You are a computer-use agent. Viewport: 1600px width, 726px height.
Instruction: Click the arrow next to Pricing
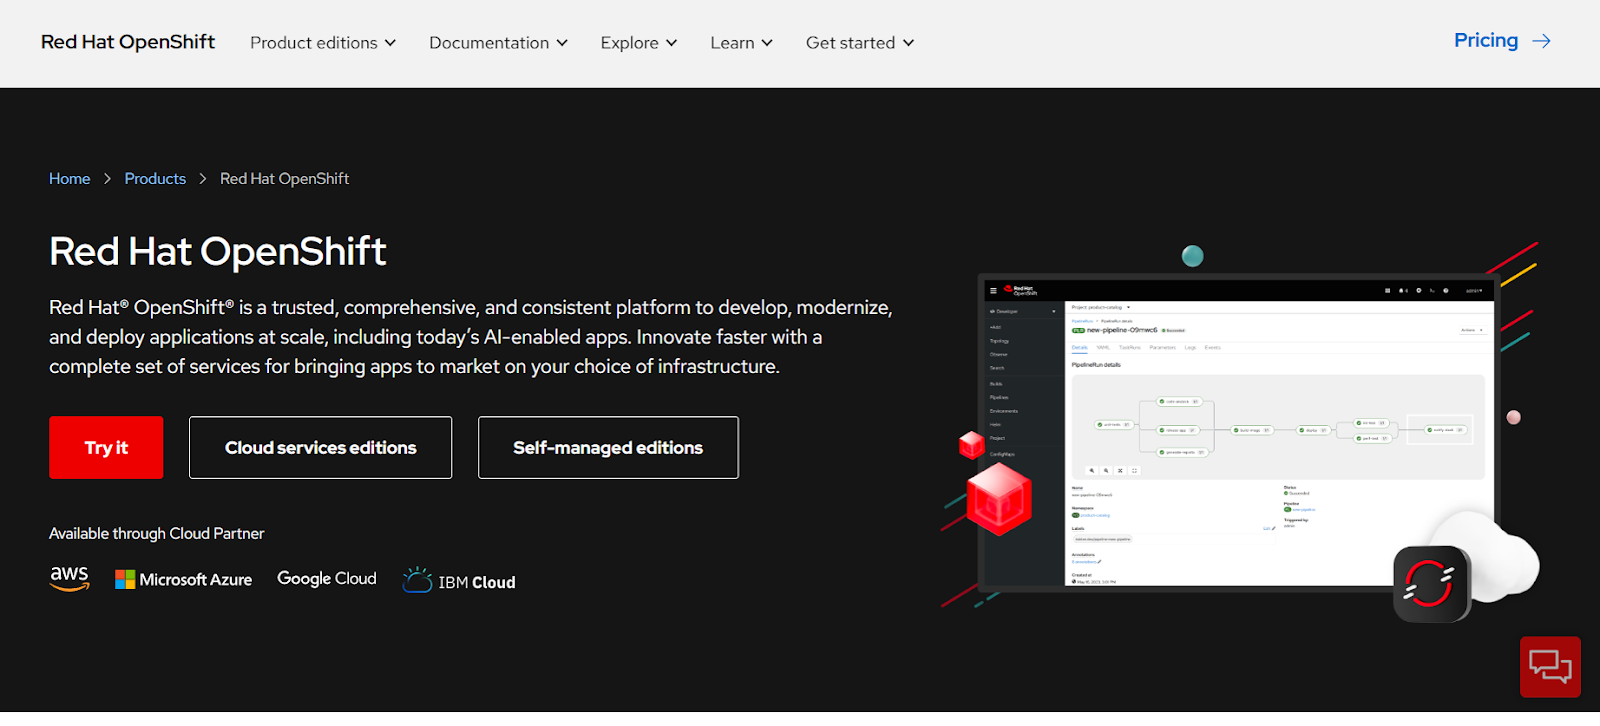coord(1542,41)
